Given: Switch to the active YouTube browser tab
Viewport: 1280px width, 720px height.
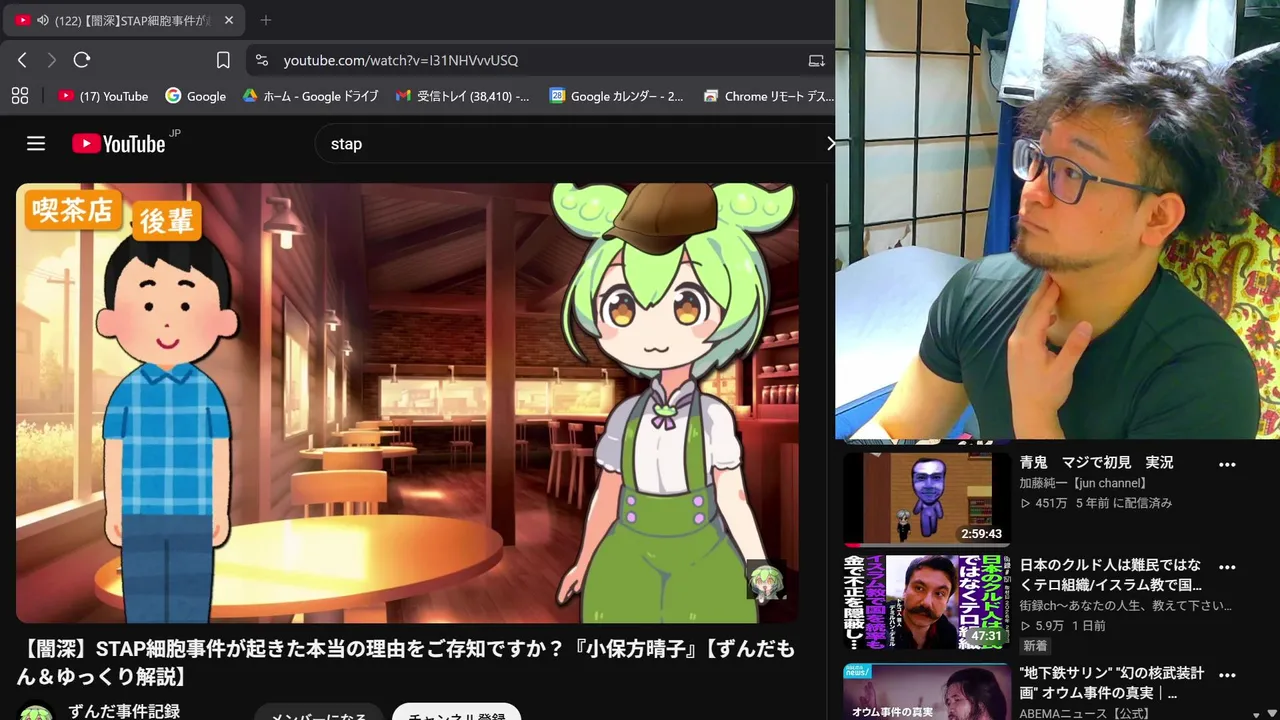Looking at the screenshot, I should click(x=125, y=20).
